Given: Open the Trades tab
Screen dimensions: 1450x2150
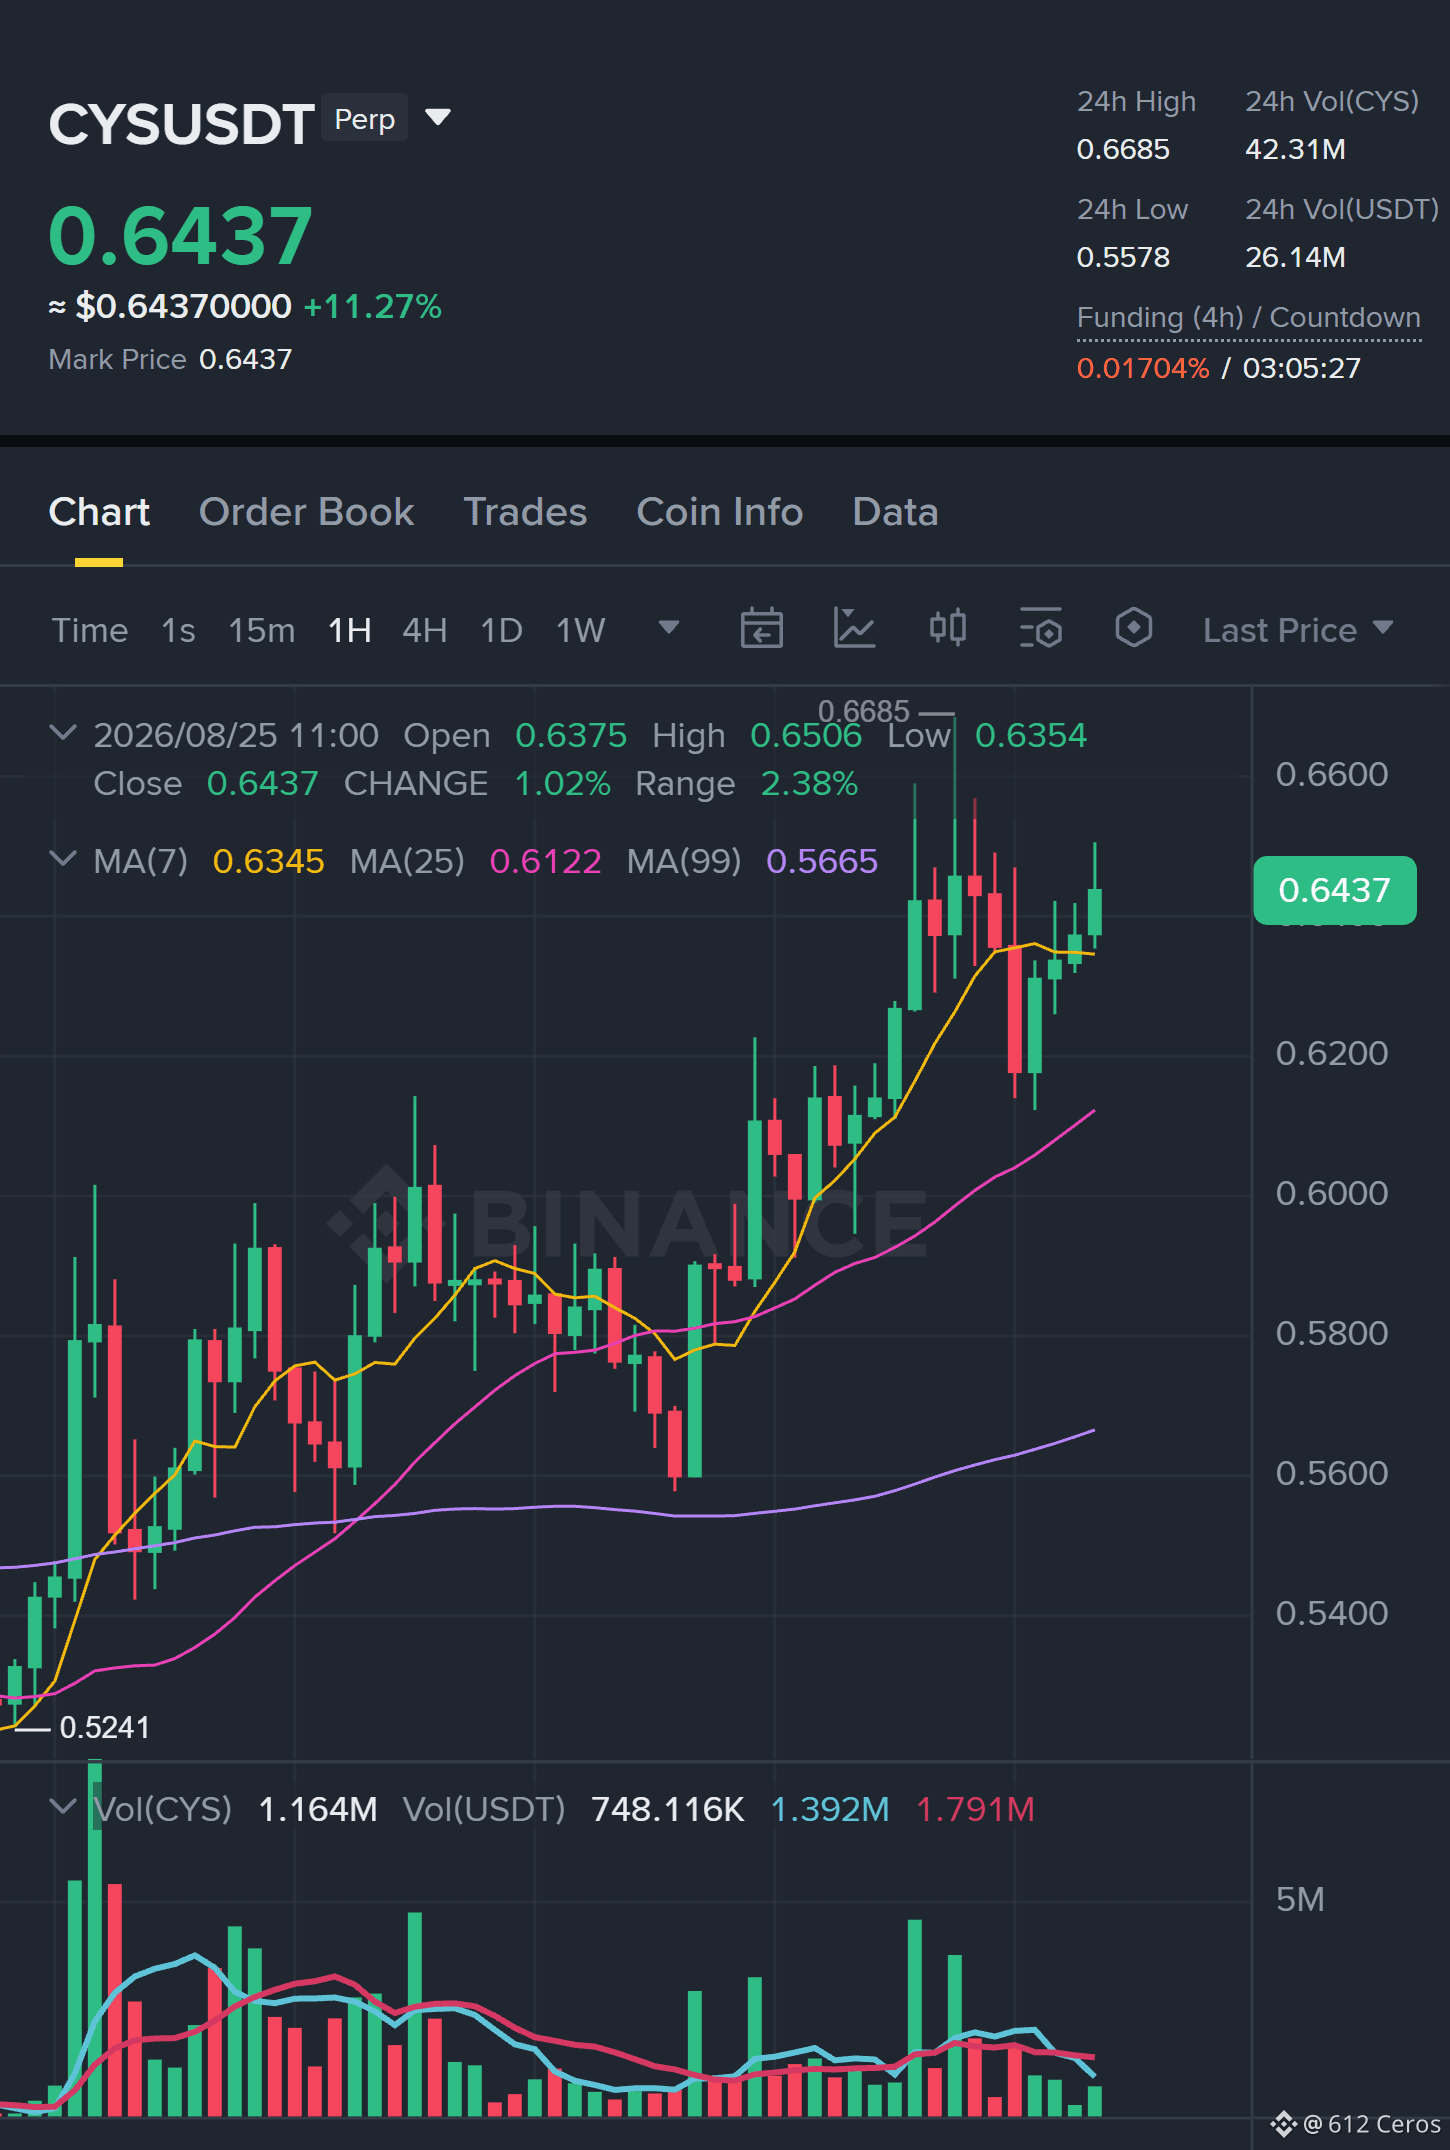Looking at the screenshot, I should tap(525, 512).
